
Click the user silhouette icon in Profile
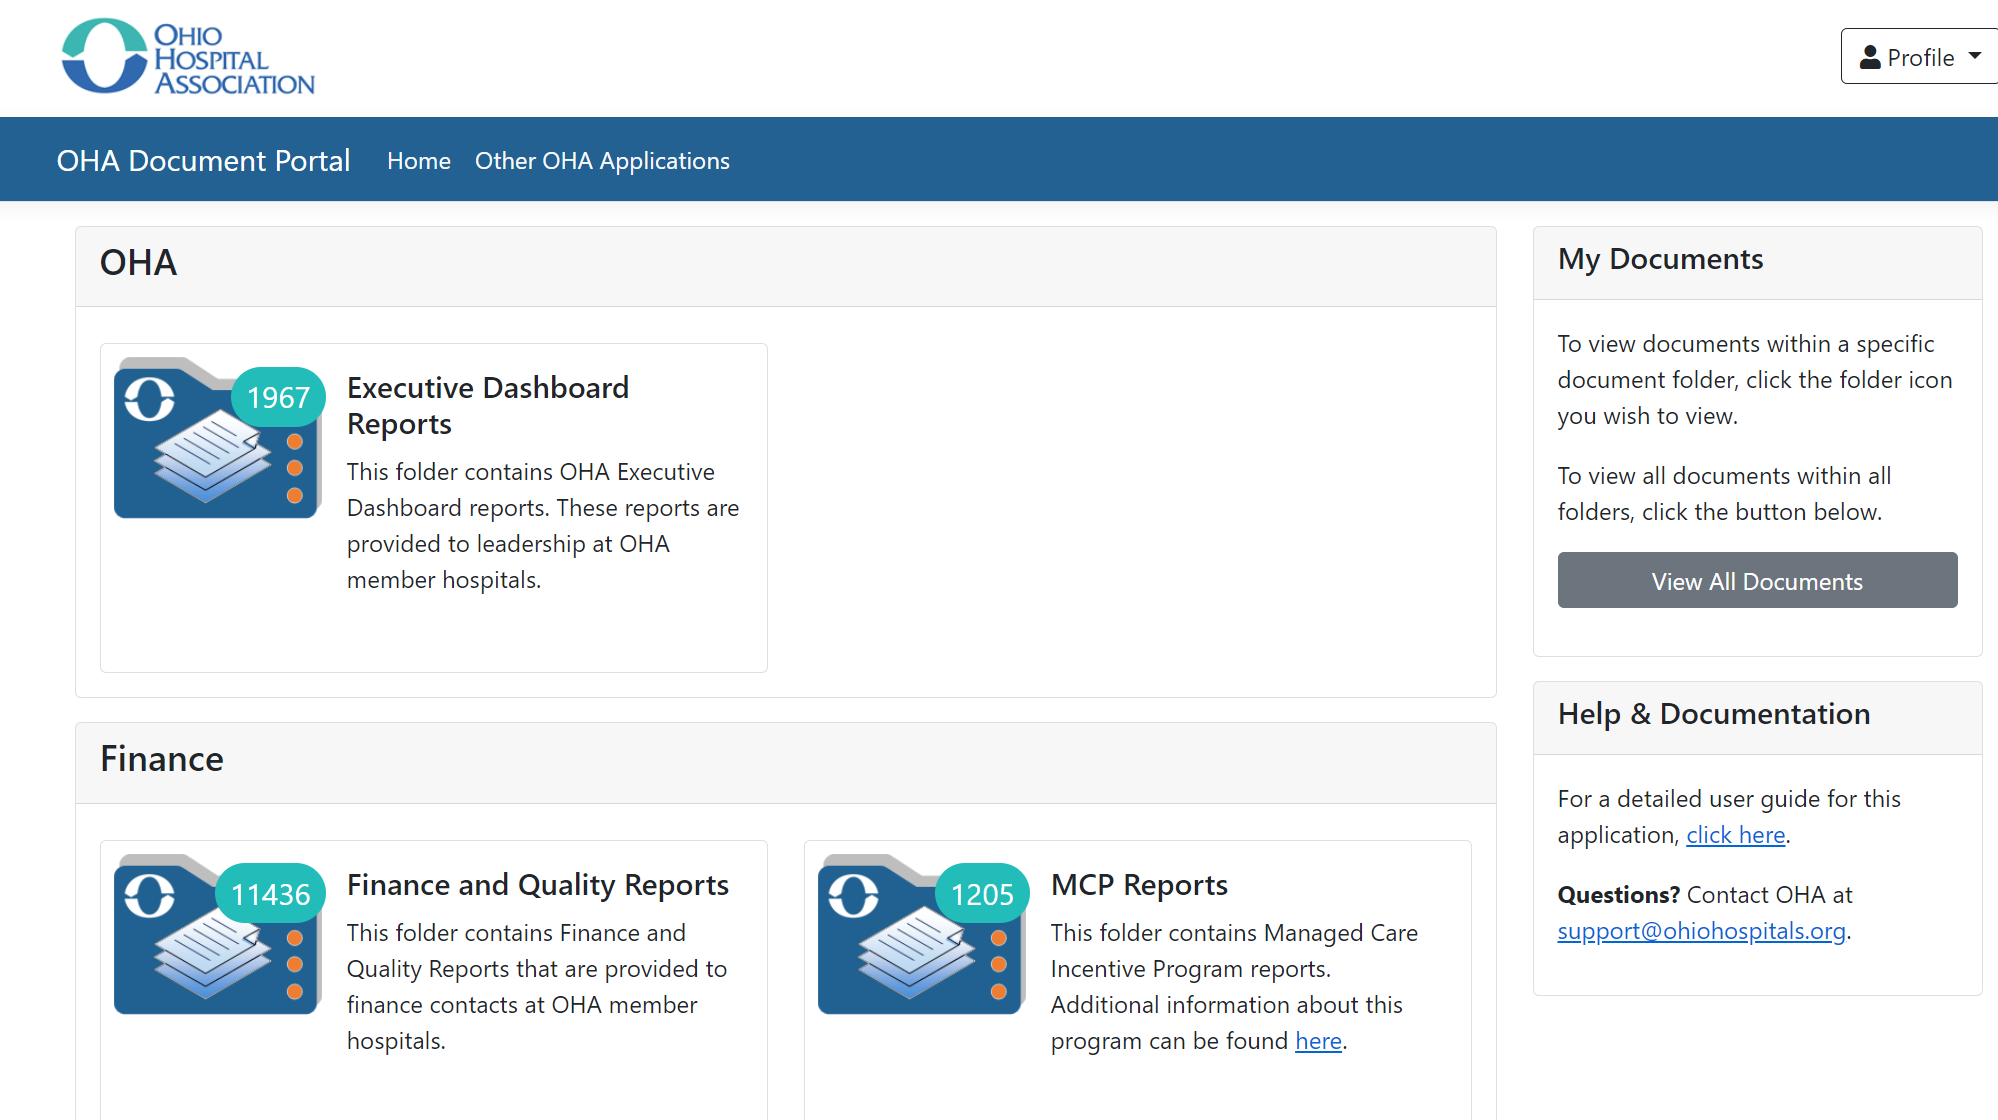[1869, 57]
